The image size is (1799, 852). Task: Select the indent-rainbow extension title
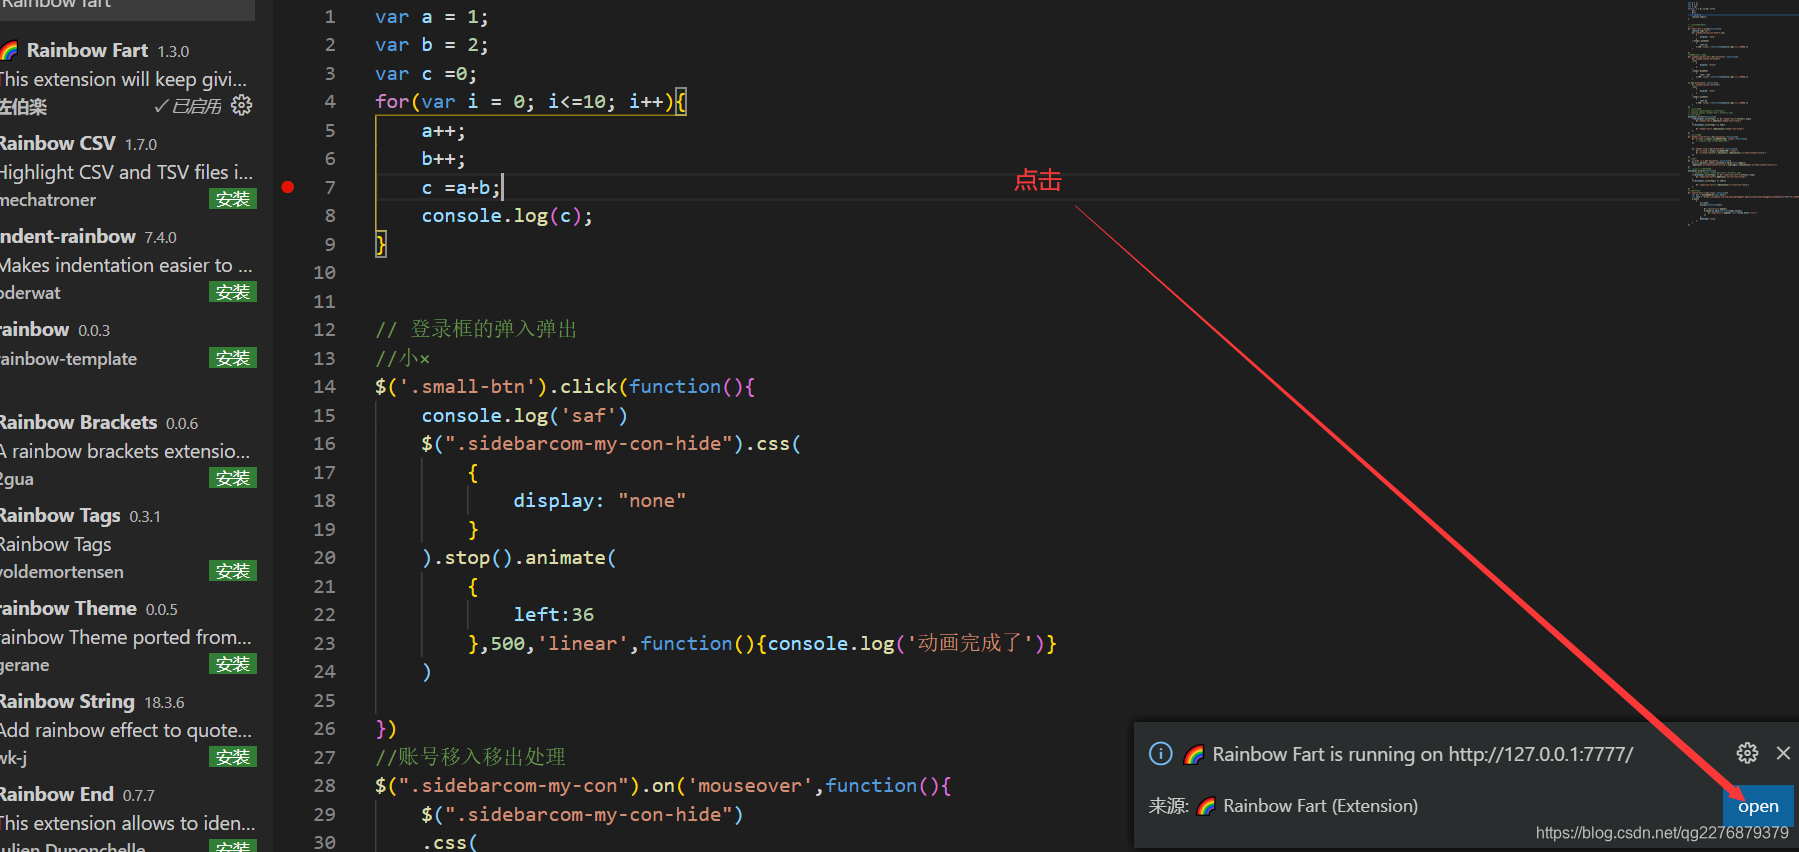click(68, 236)
